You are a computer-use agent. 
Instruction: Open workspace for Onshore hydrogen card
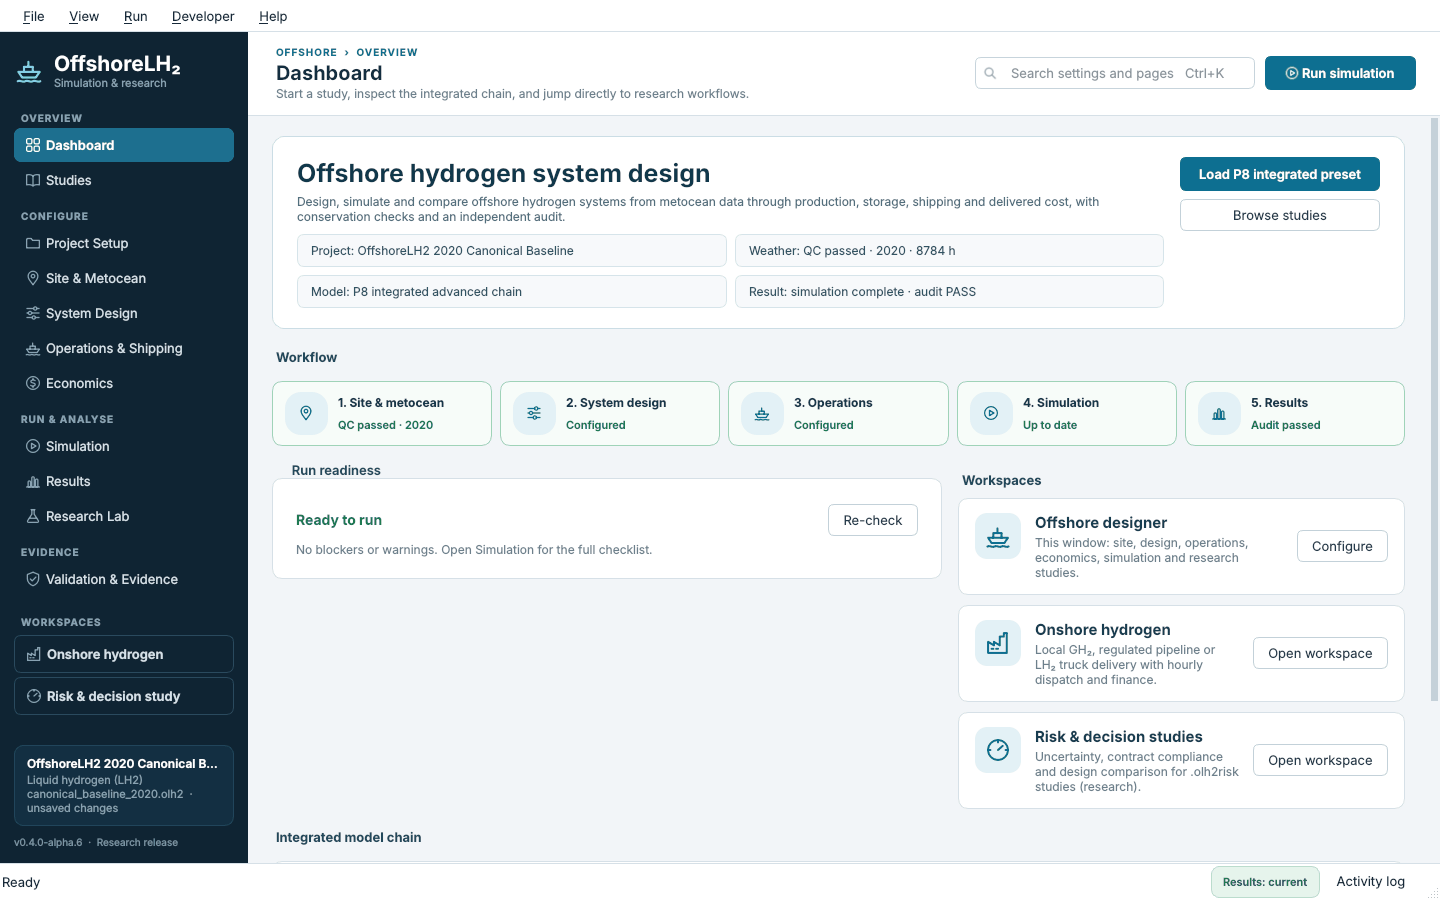[x=1320, y=653]
